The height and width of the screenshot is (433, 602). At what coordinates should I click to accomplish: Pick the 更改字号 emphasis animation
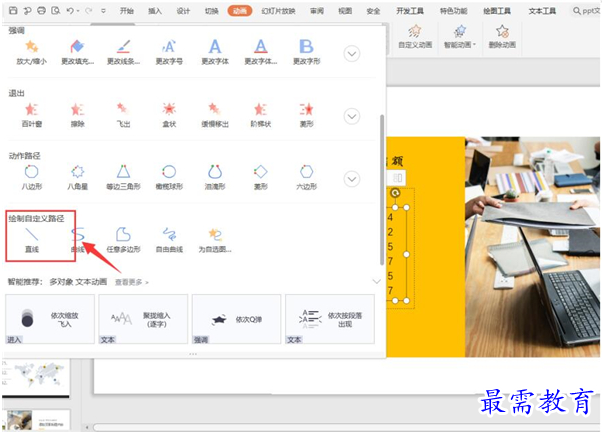[169, 52]
